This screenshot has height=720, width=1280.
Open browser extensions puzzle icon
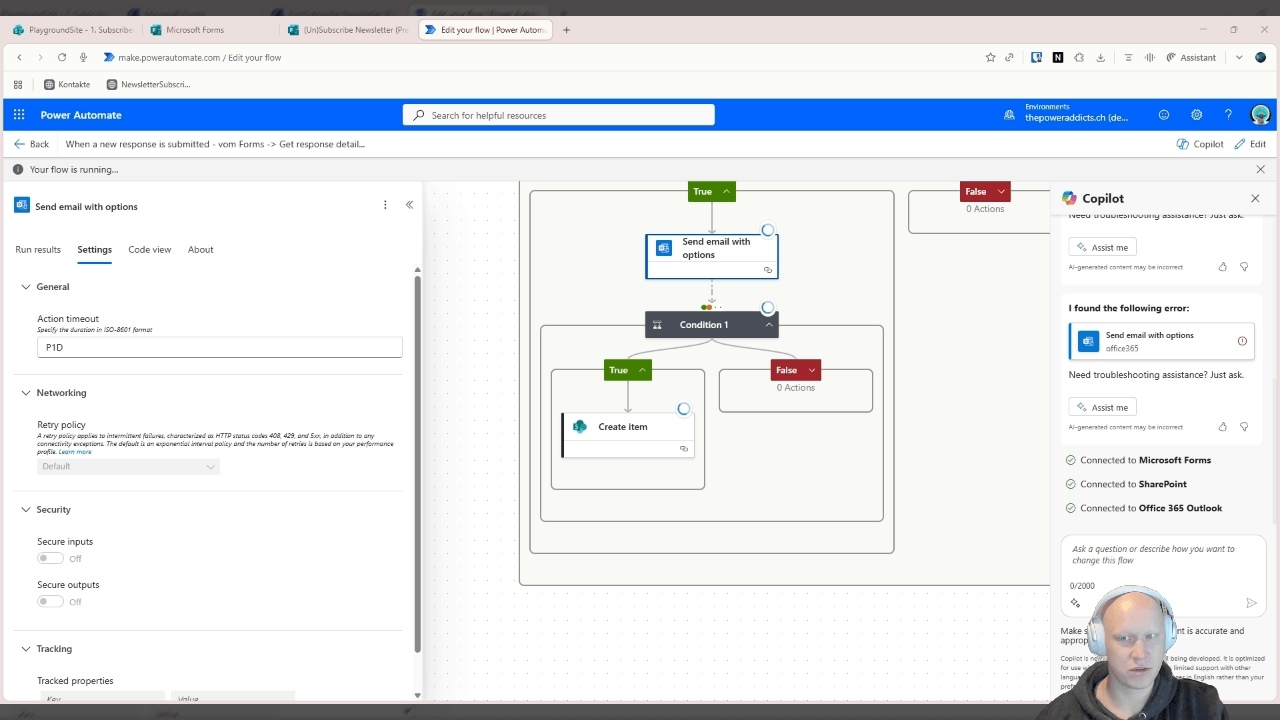1079,57
